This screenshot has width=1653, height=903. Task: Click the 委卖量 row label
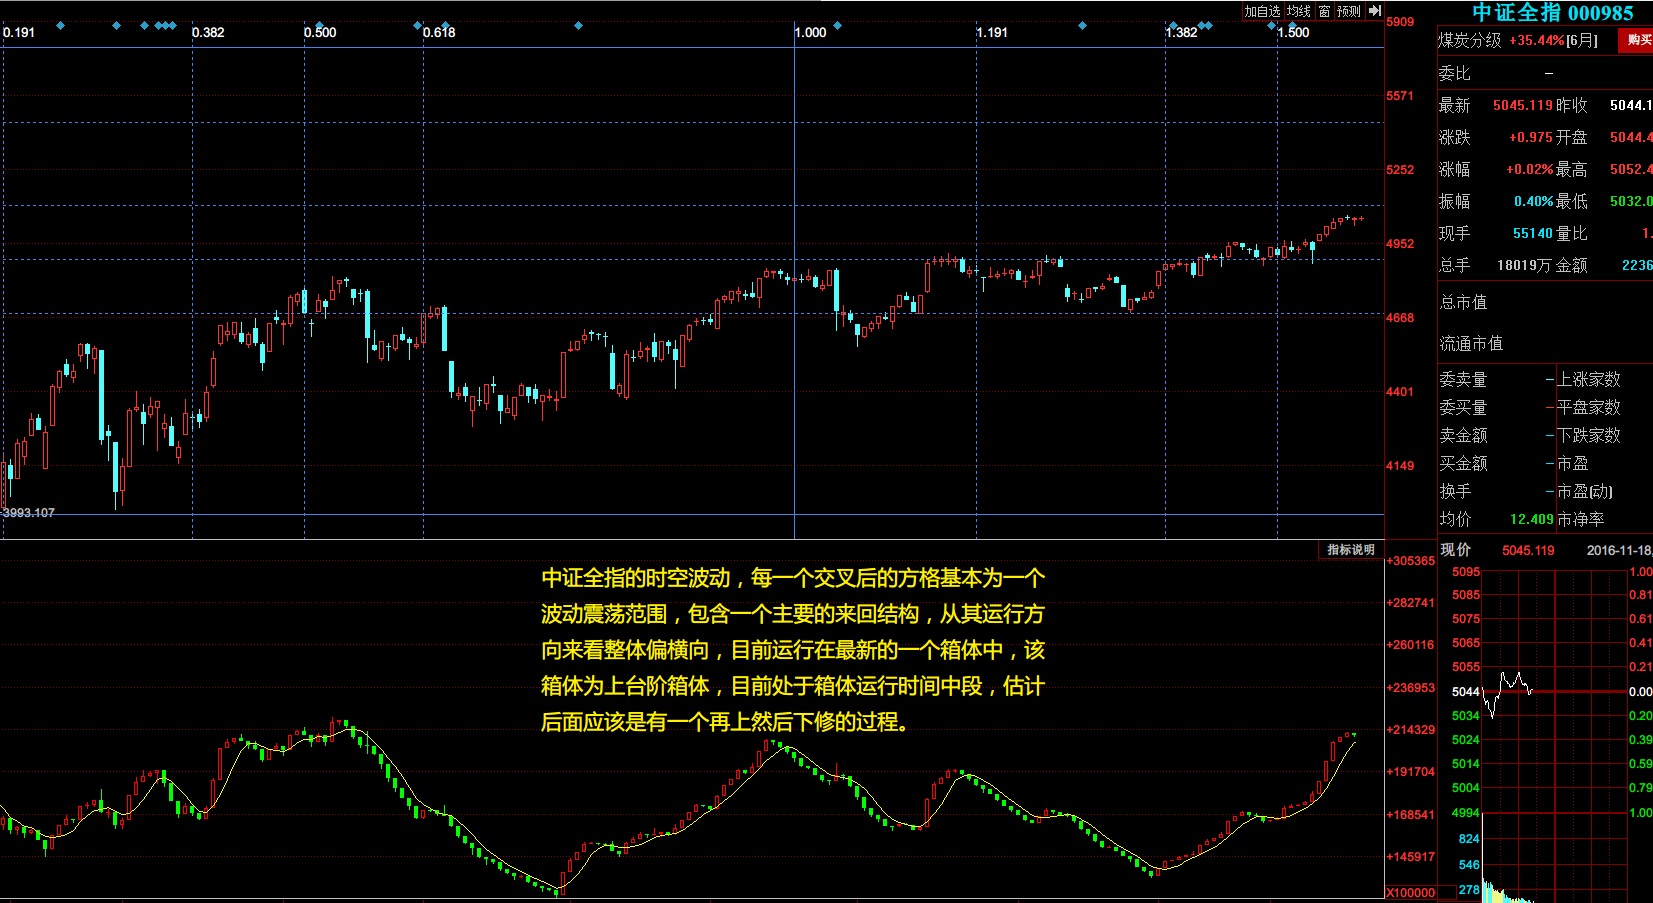click(1463, 379)
